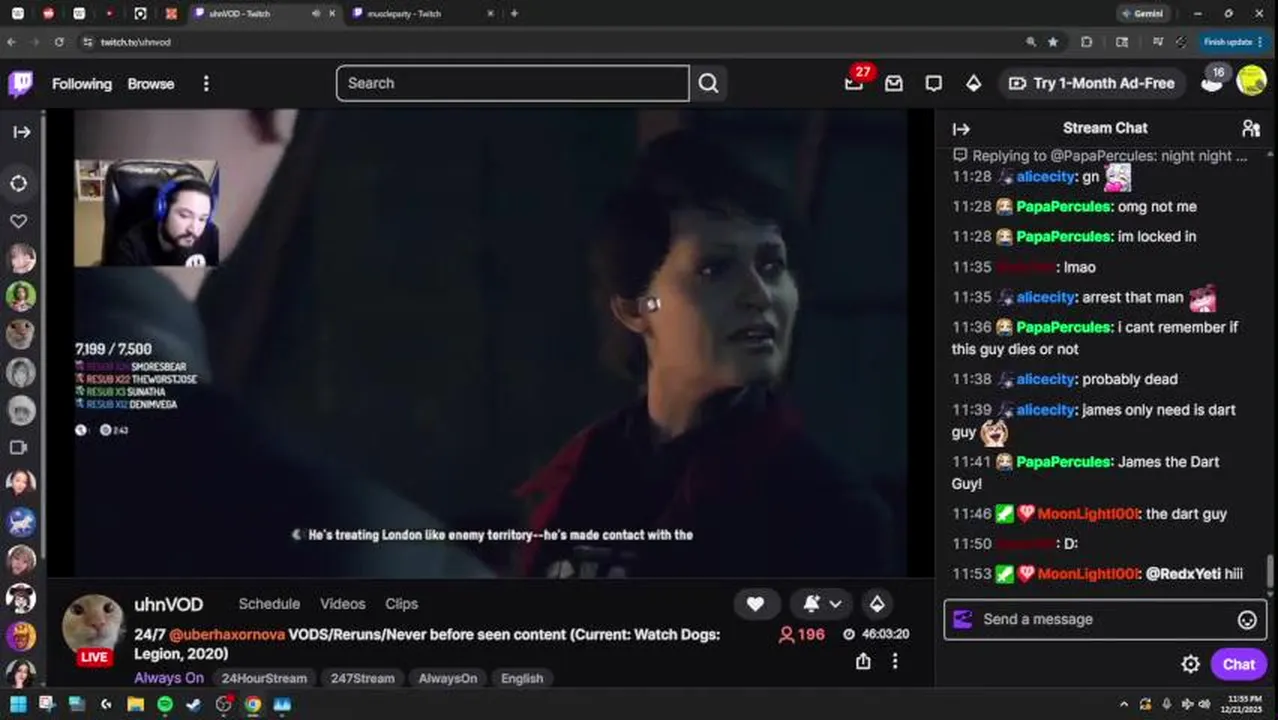
Task: Click the purple Chat send button
Action: pos(1238,664)
